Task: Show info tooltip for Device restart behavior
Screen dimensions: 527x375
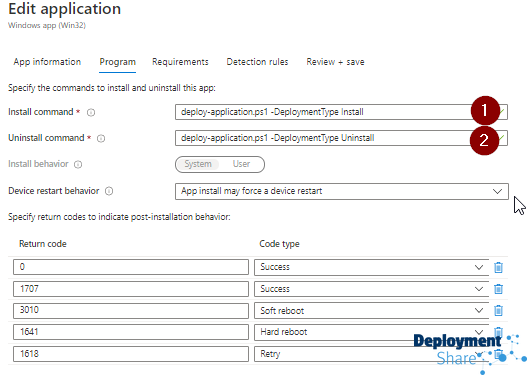Action: [109, 191]
